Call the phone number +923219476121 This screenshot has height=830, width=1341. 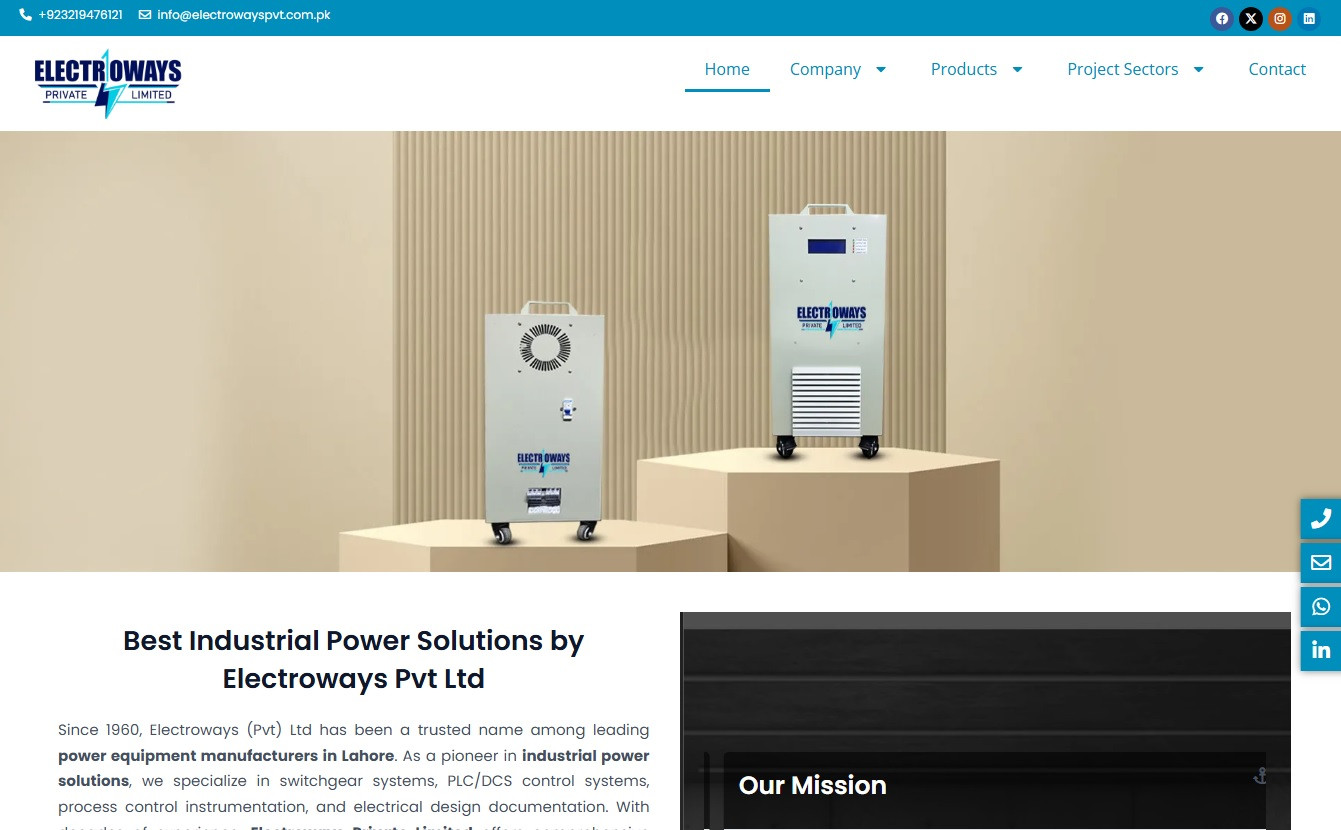coord(71,15)
